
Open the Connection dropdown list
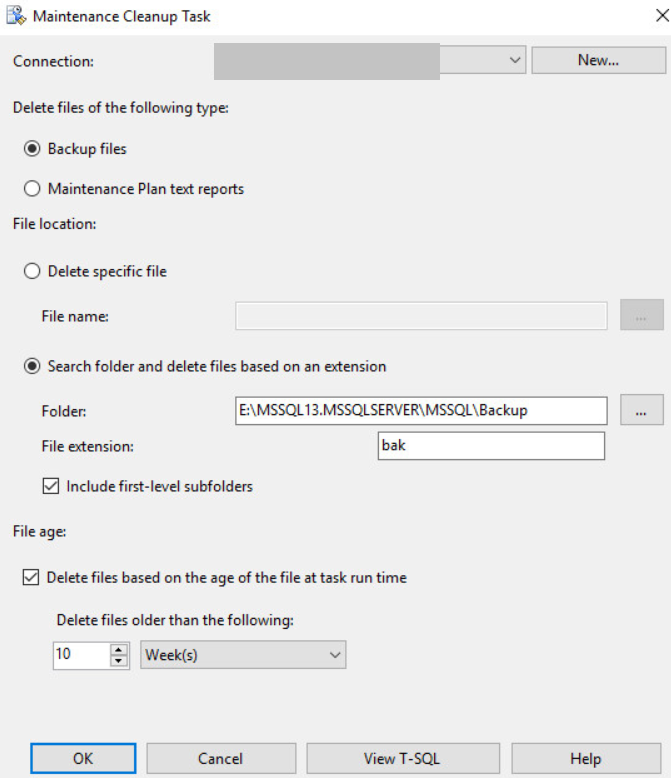(515, 60)
